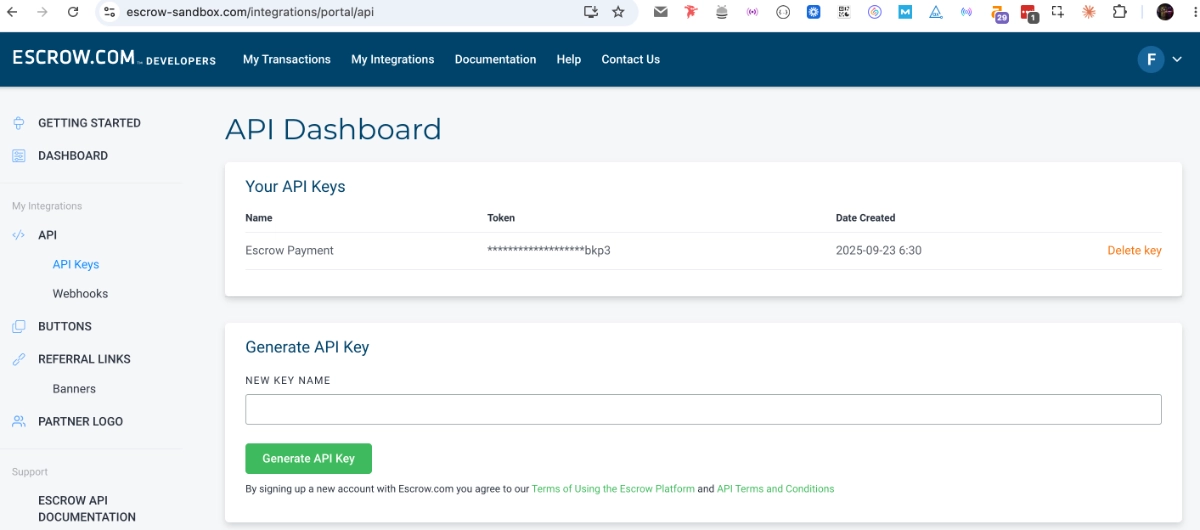The height and width of the screenshot is (530, 1200).
Task: Select BUTTONS in sidebar
Action: tap(65, 327)
